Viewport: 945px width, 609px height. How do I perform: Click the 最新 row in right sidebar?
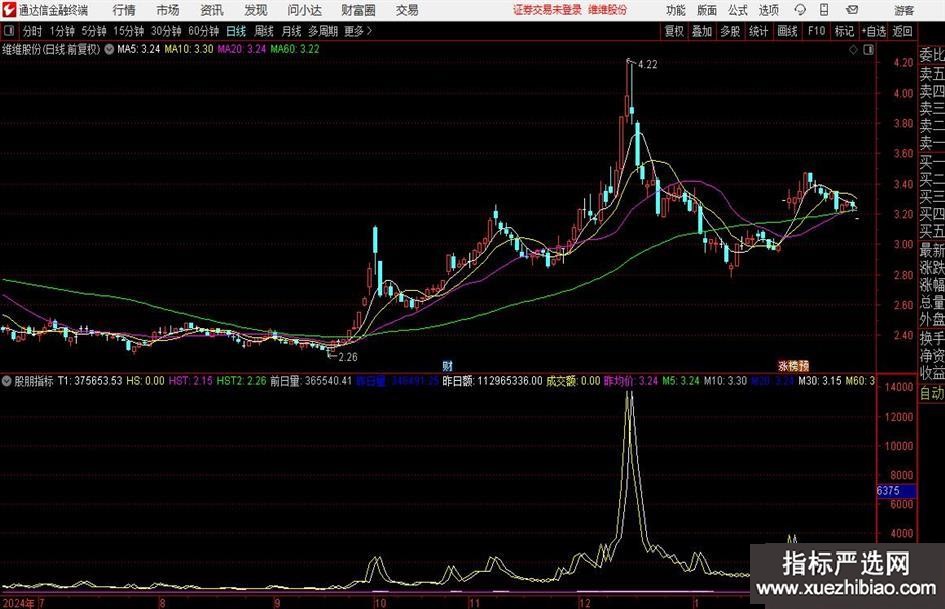click(x=932, y=250)
